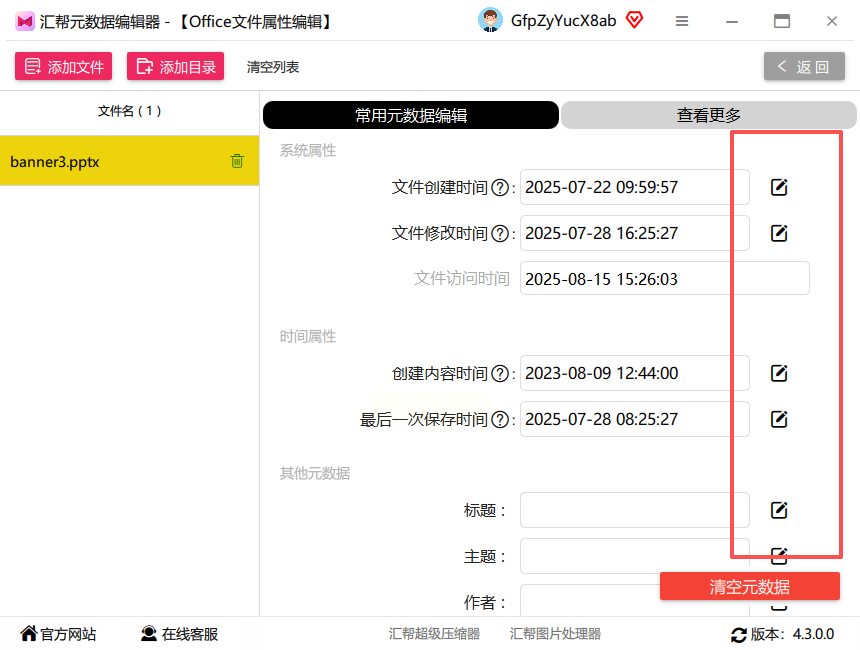Image resolution: width=860 pixels, height=650 pixels.
Task: Click the version refresh icon
Action: [738, 635]
